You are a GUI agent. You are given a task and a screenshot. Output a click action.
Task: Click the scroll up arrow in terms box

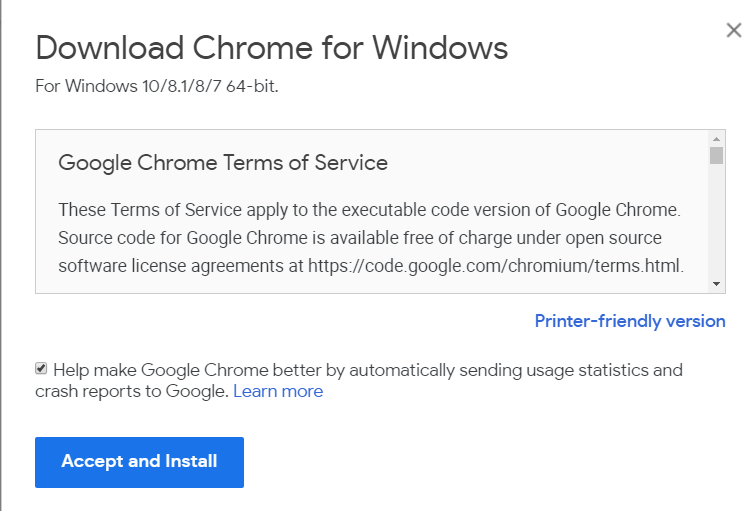(716, 138)
